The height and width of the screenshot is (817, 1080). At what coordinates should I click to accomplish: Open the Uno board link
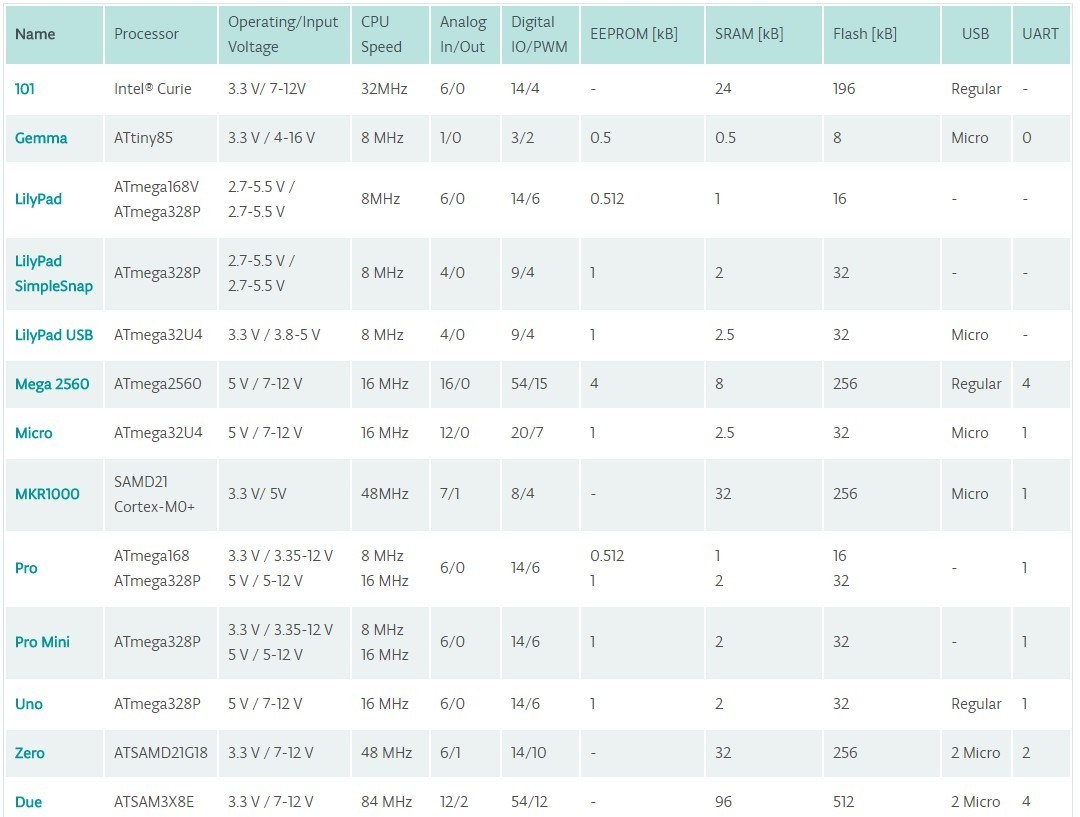[29, 704]
